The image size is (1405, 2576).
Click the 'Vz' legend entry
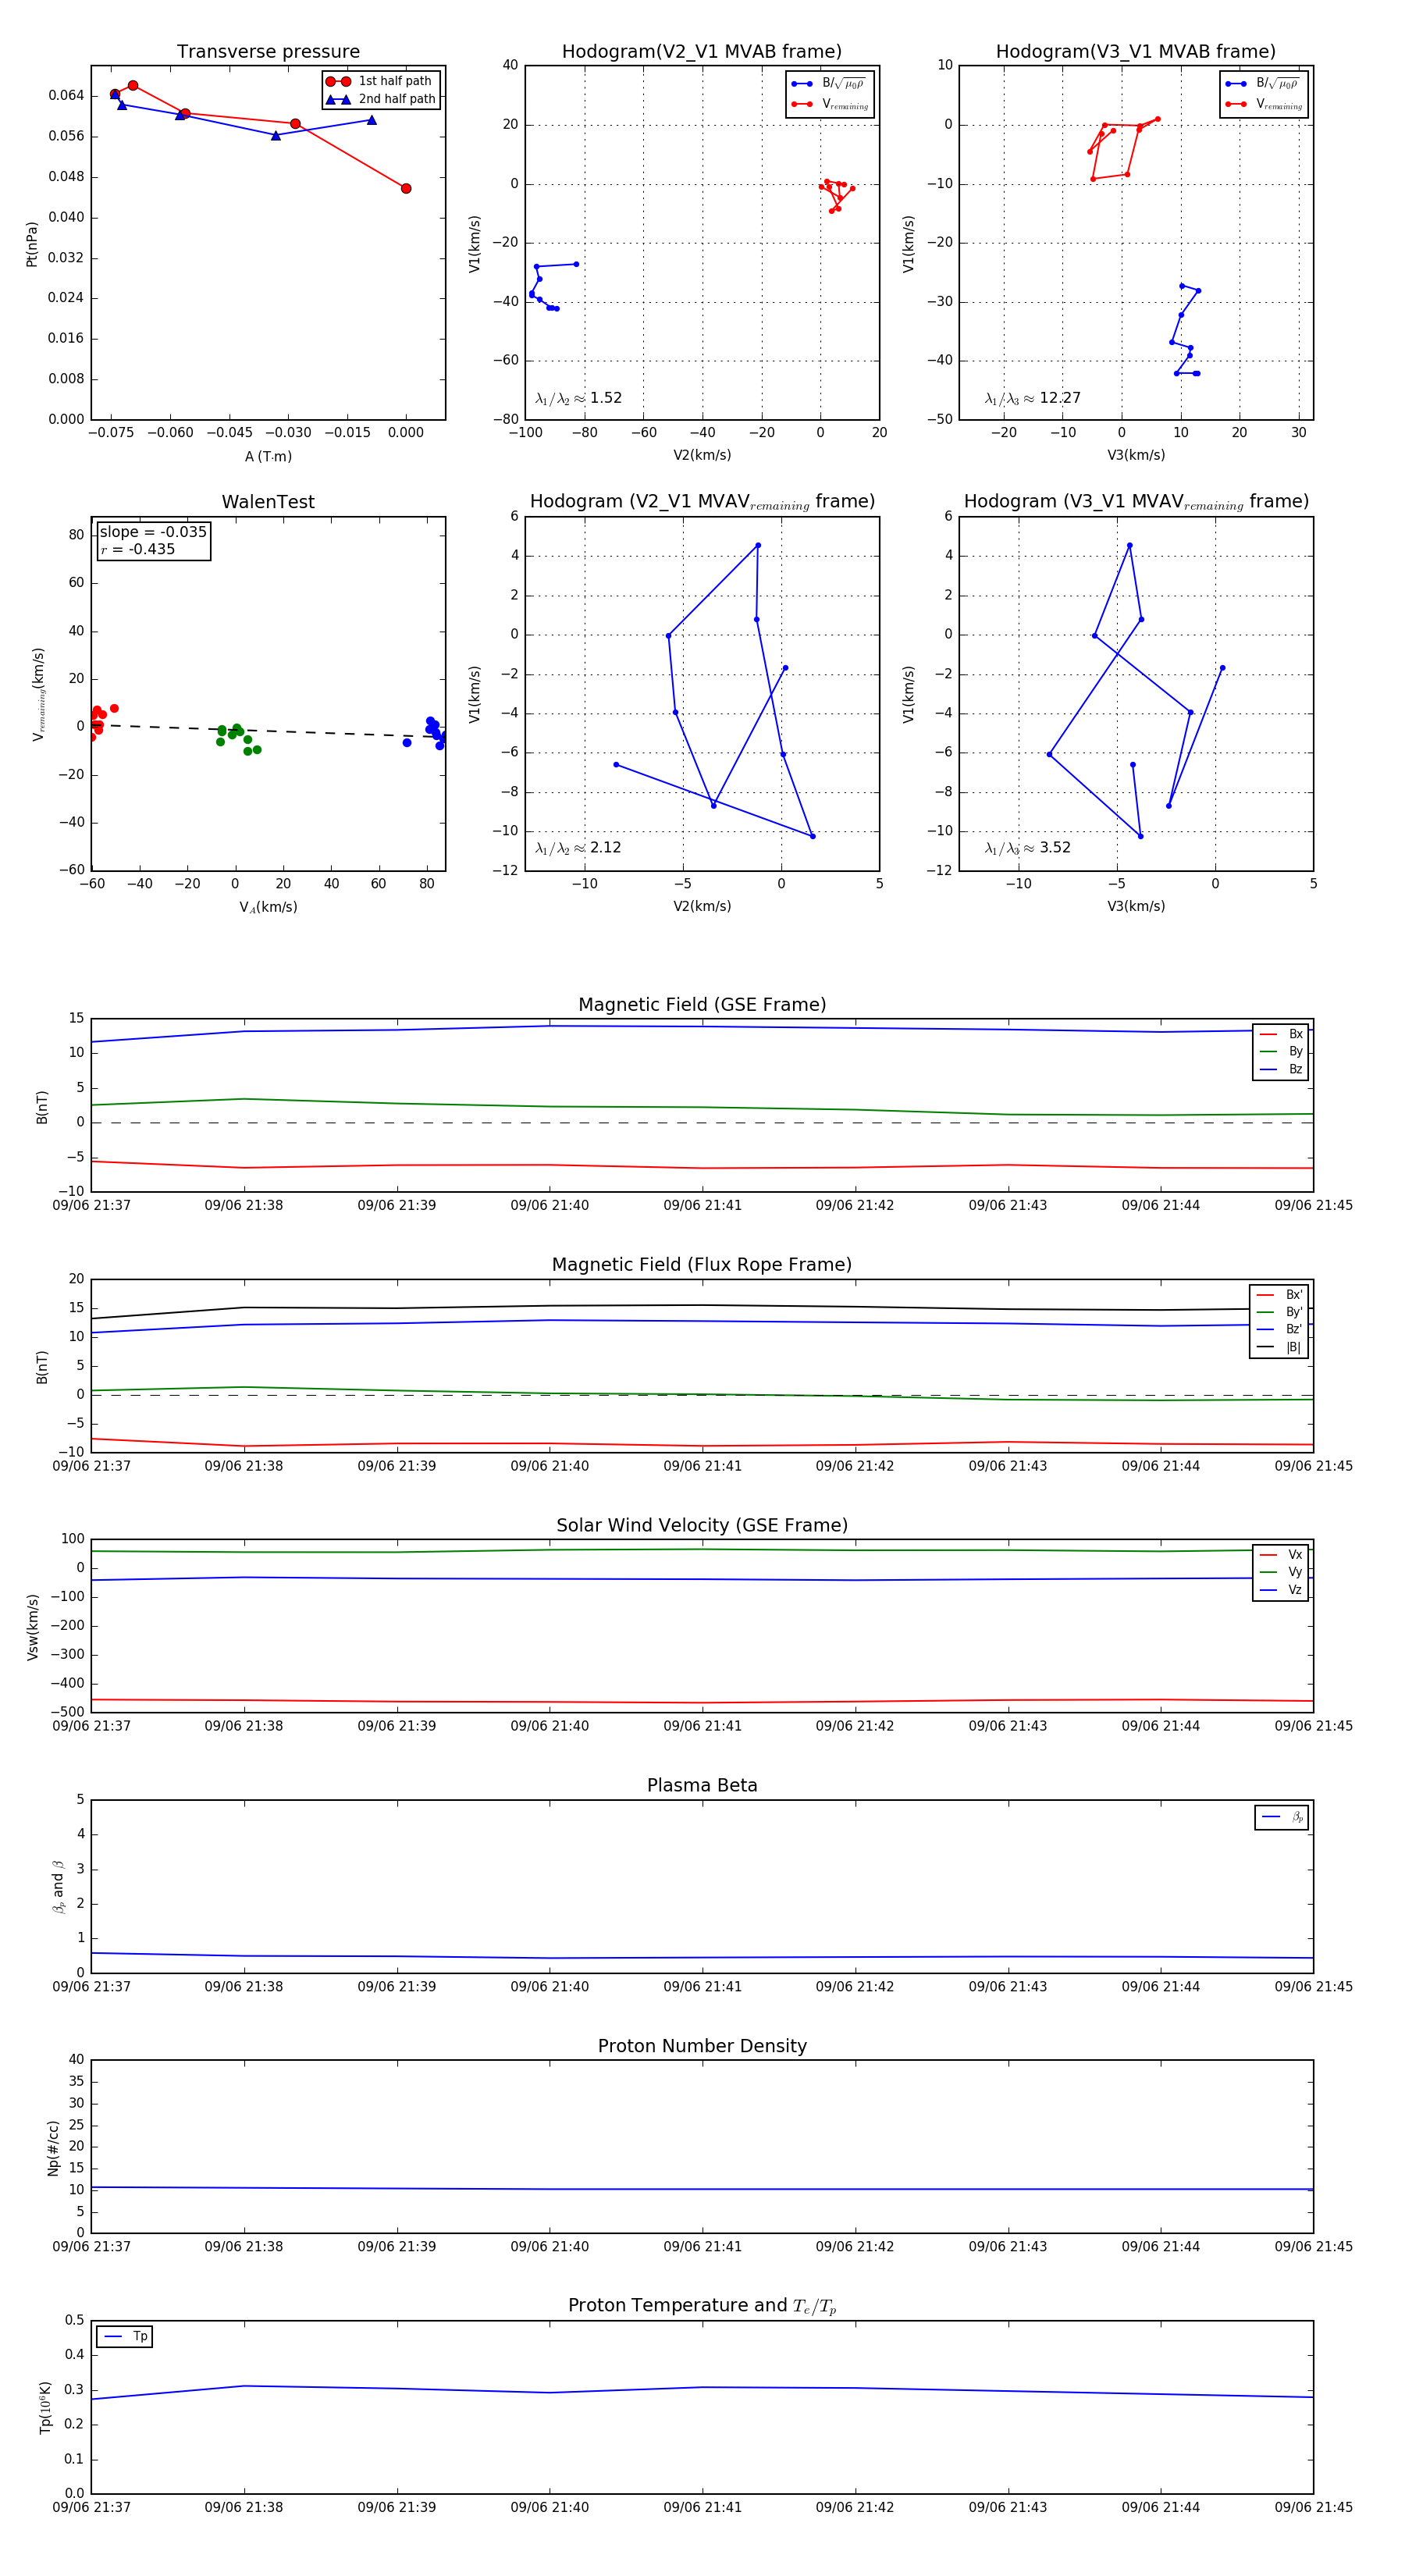click(x=1281, y=1590)
